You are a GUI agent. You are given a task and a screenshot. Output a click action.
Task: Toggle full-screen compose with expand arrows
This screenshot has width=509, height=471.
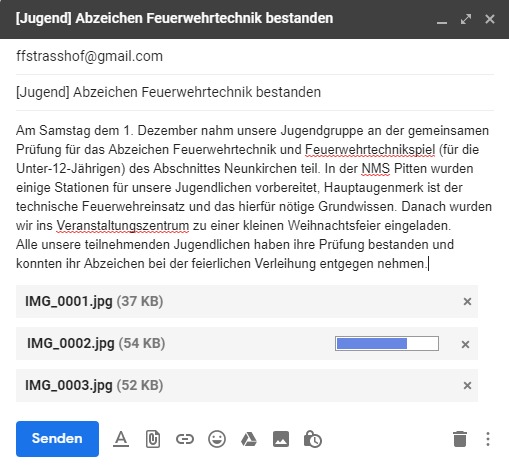pyautogui.click(x=466, y=19)
